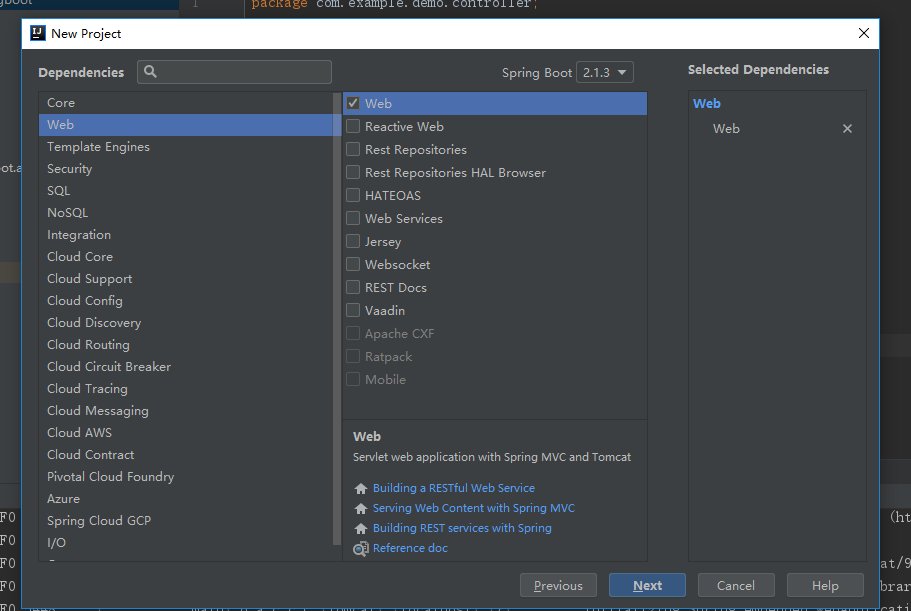Enable the Vaadin checkbox
Screen dimensions: 911x611
353,310
